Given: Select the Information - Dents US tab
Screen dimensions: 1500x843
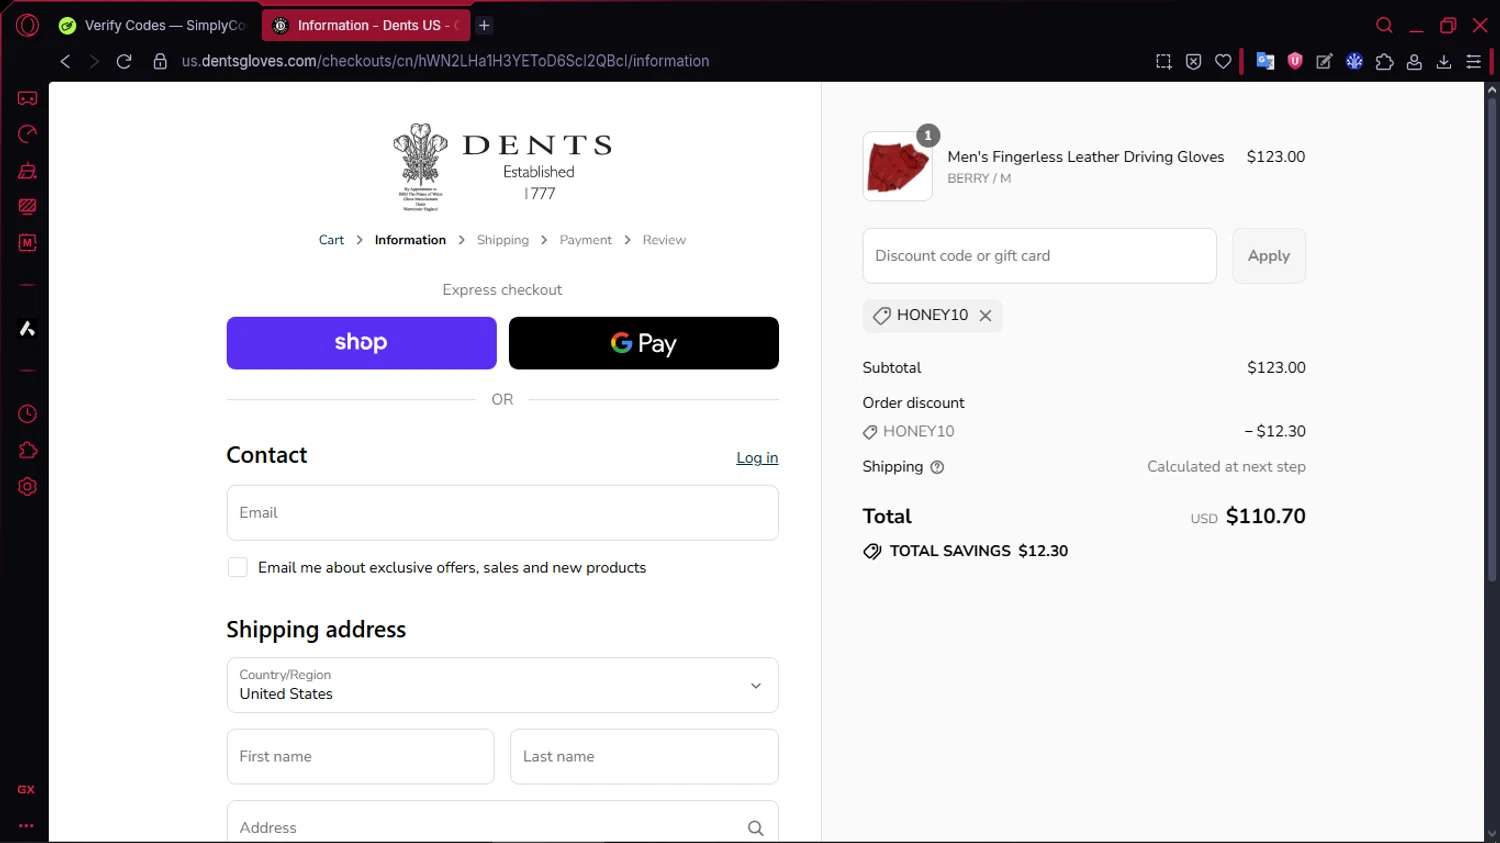Looking at the screenshot, I should point(366,25).
